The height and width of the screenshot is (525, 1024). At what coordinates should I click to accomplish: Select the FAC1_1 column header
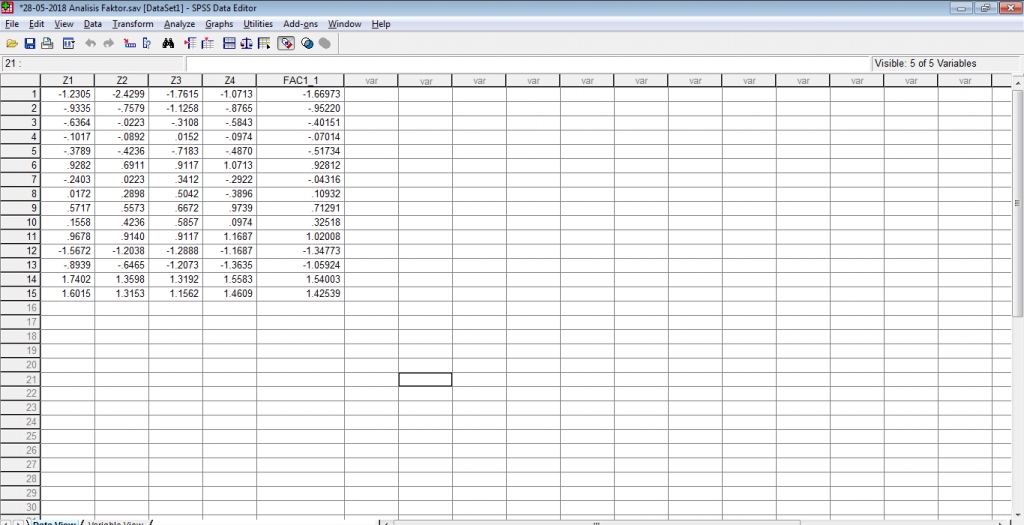[300, 80]
